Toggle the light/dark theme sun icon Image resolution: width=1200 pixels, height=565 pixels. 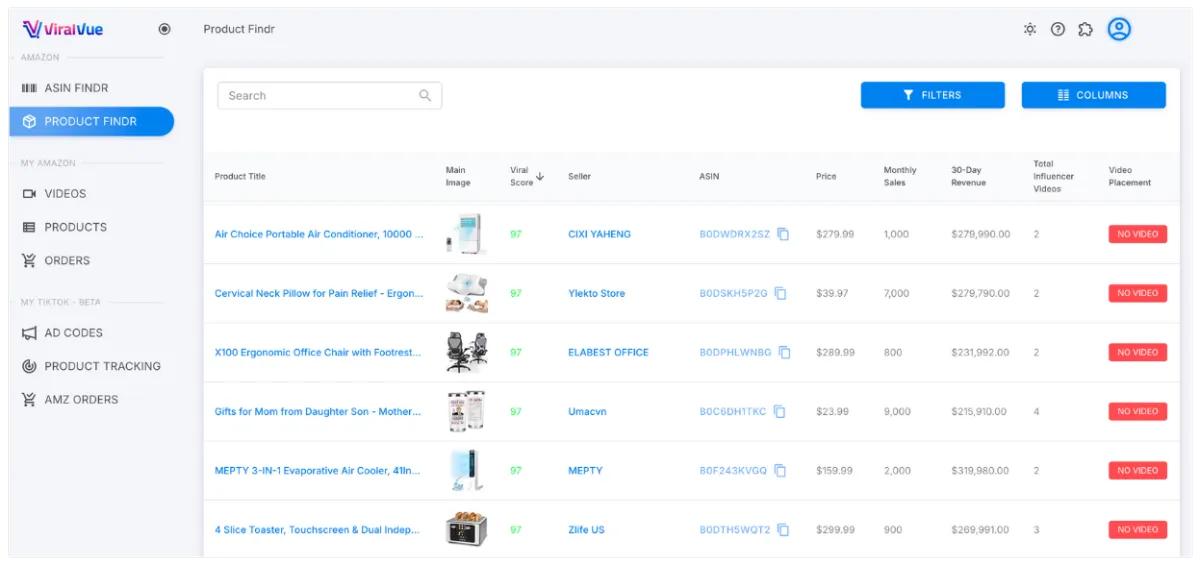(x=1030, y=29)
